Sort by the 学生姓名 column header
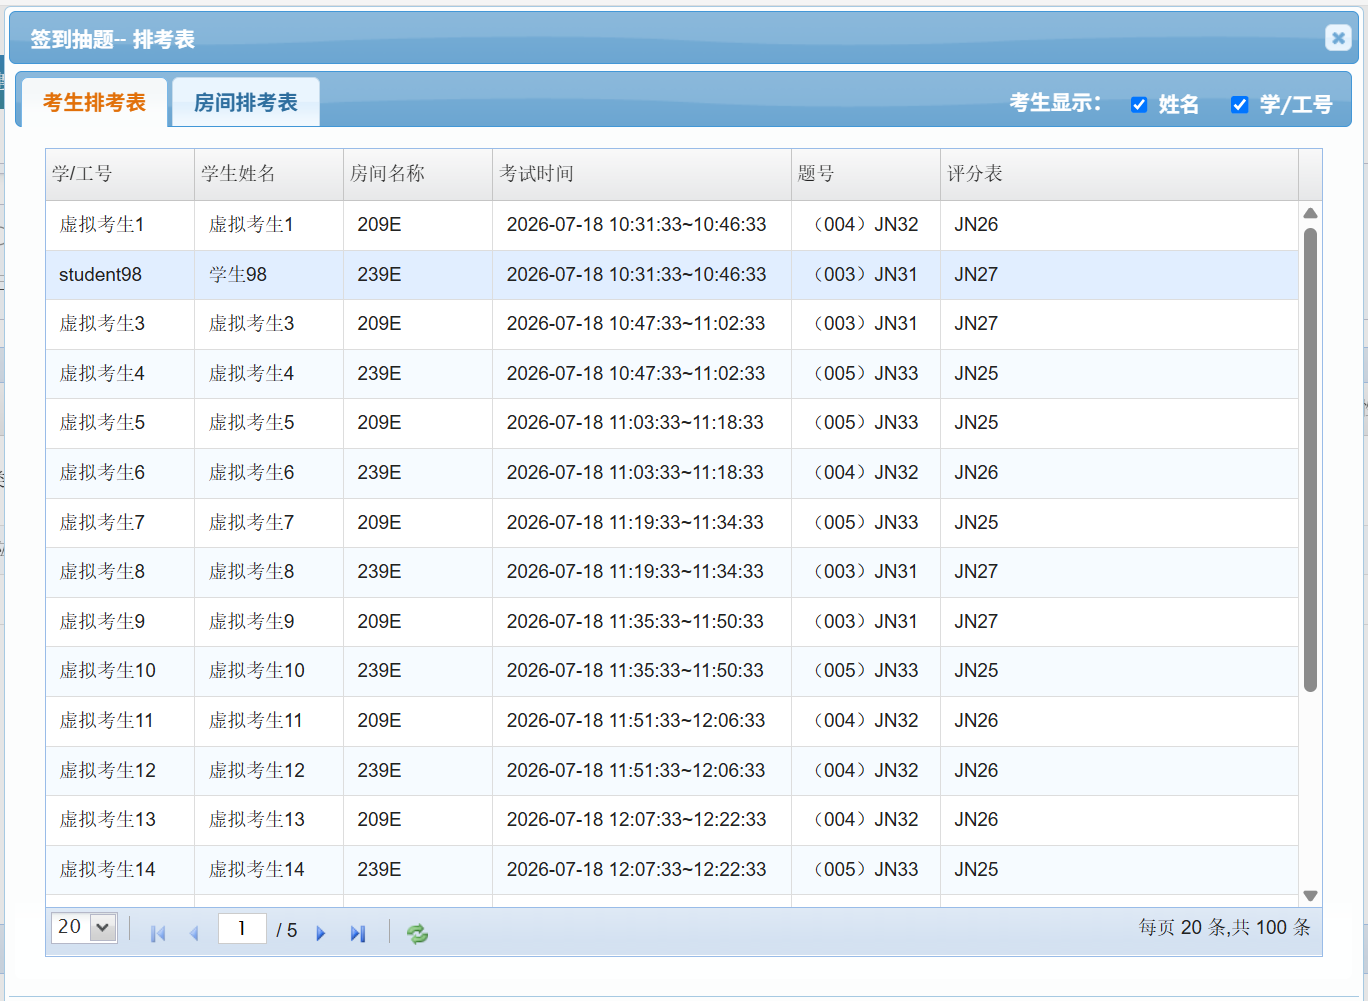The height and width of the screenshot is (1002, 1368). [269, 174]
